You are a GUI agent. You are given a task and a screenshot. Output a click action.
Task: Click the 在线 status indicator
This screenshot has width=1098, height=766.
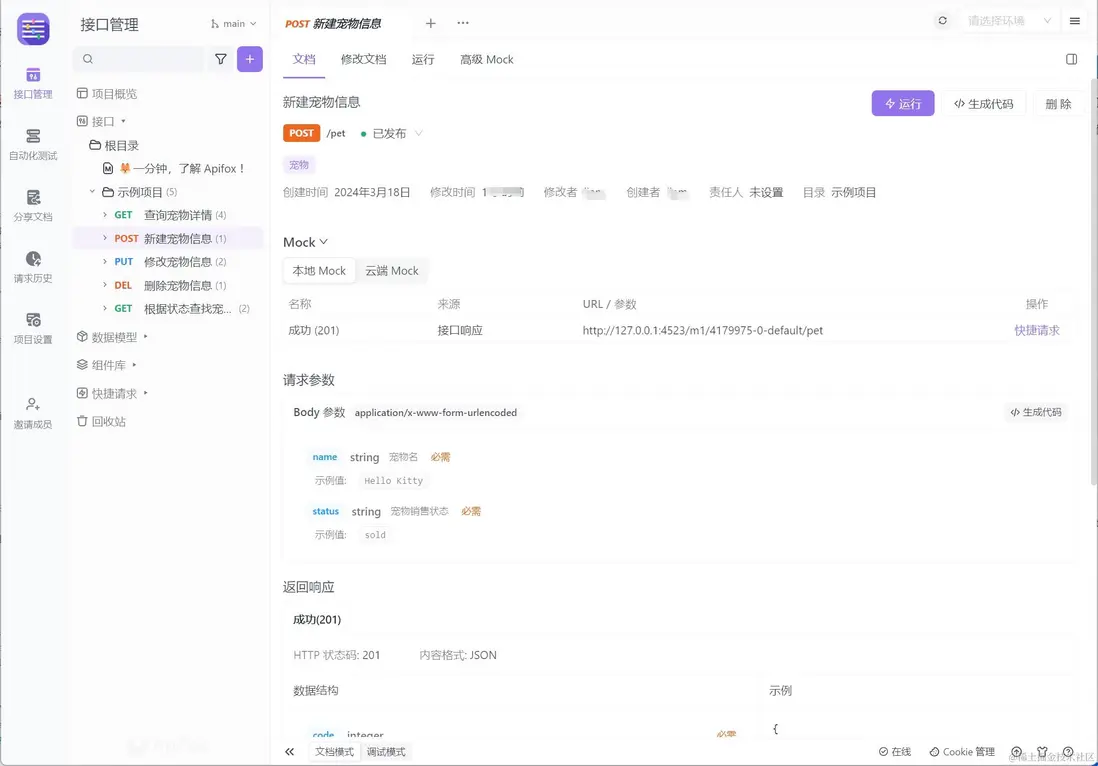[895, 752]
